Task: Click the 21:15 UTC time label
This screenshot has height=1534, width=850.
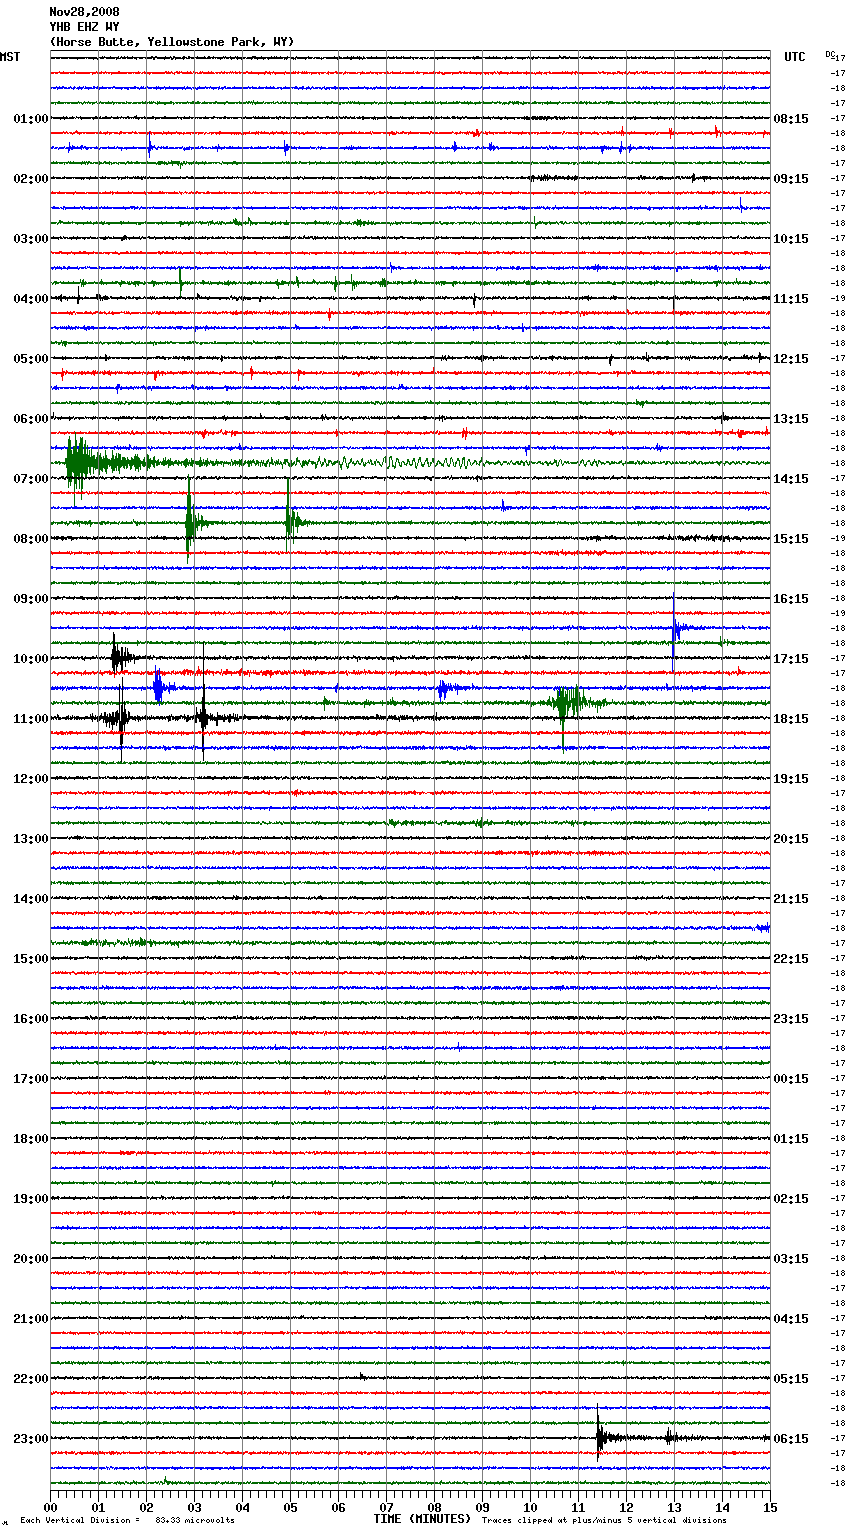Action: pos(791,899)
